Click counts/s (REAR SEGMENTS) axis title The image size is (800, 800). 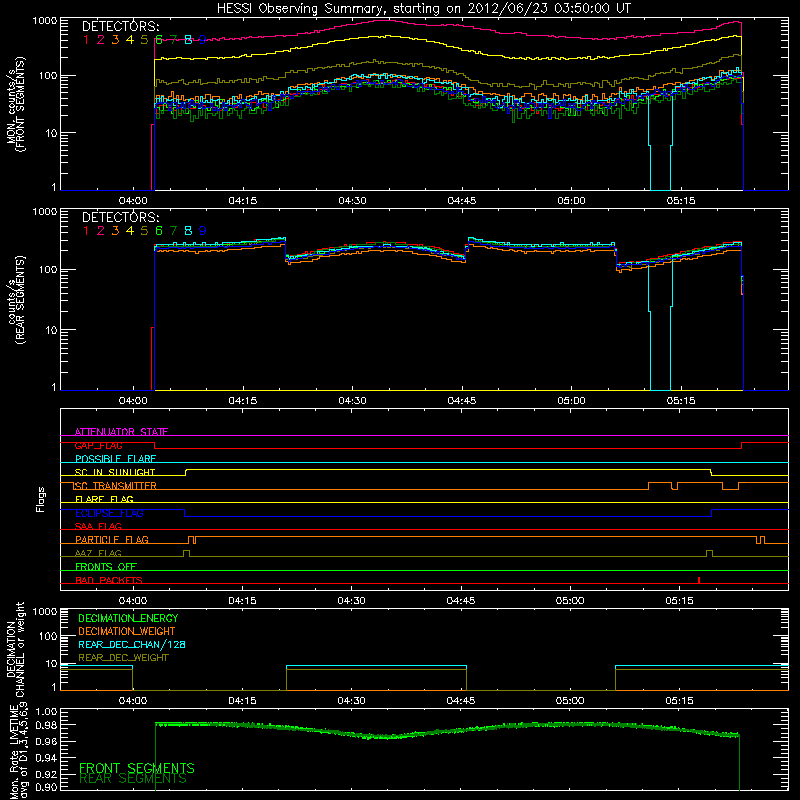pyautogui.click(x=15, y=300)
